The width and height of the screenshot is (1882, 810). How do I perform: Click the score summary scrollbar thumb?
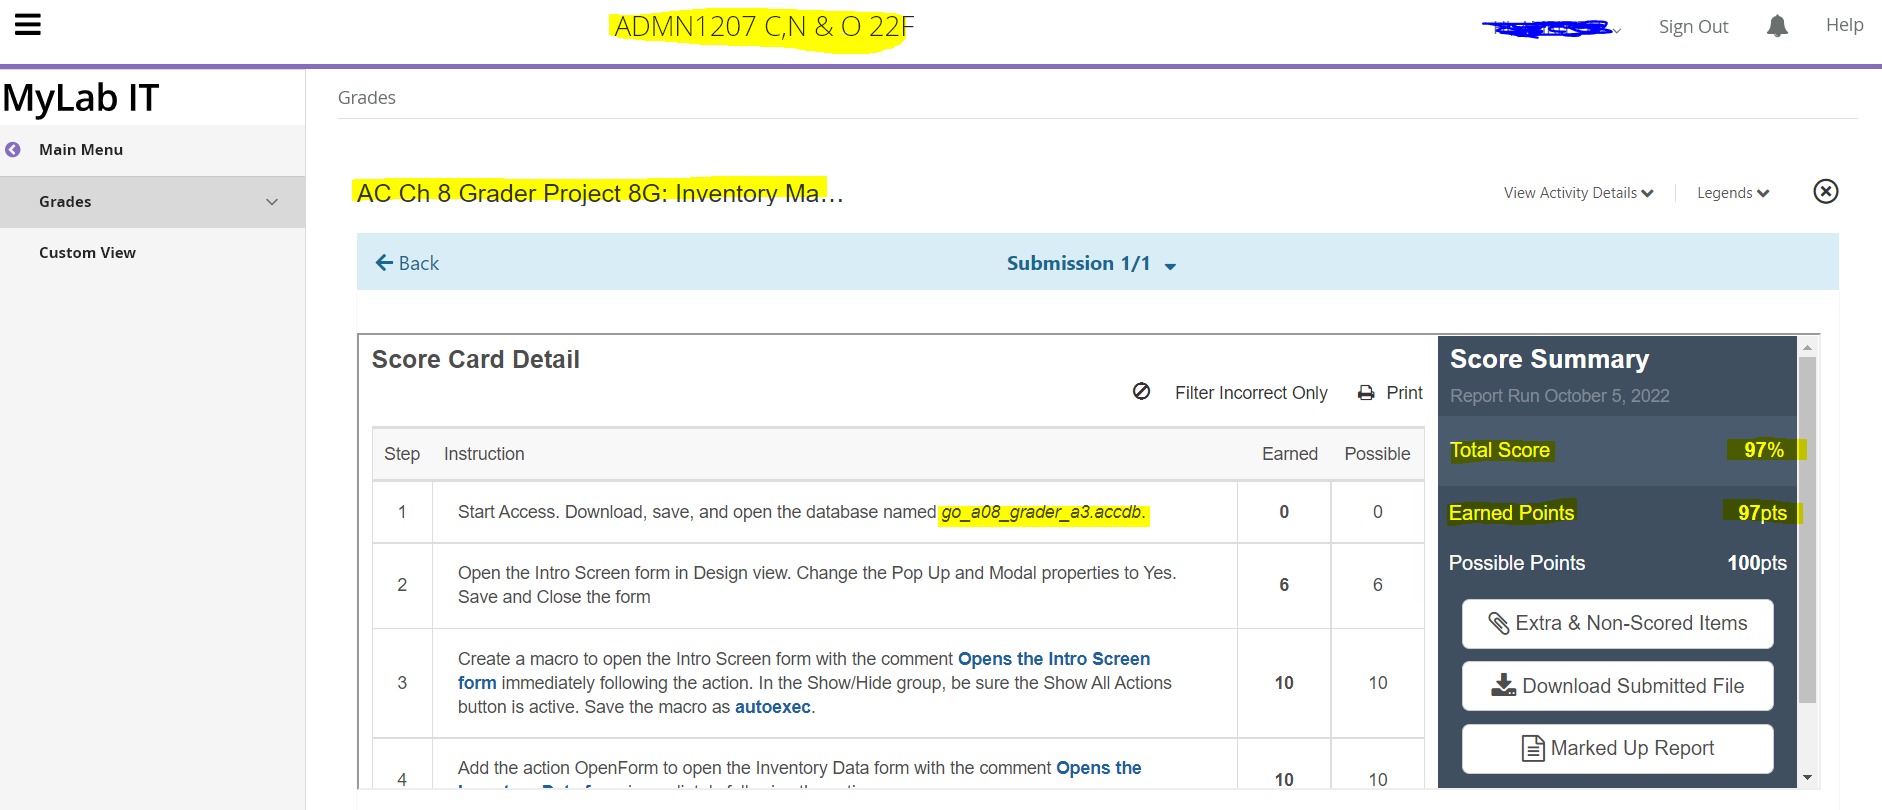1807,530
